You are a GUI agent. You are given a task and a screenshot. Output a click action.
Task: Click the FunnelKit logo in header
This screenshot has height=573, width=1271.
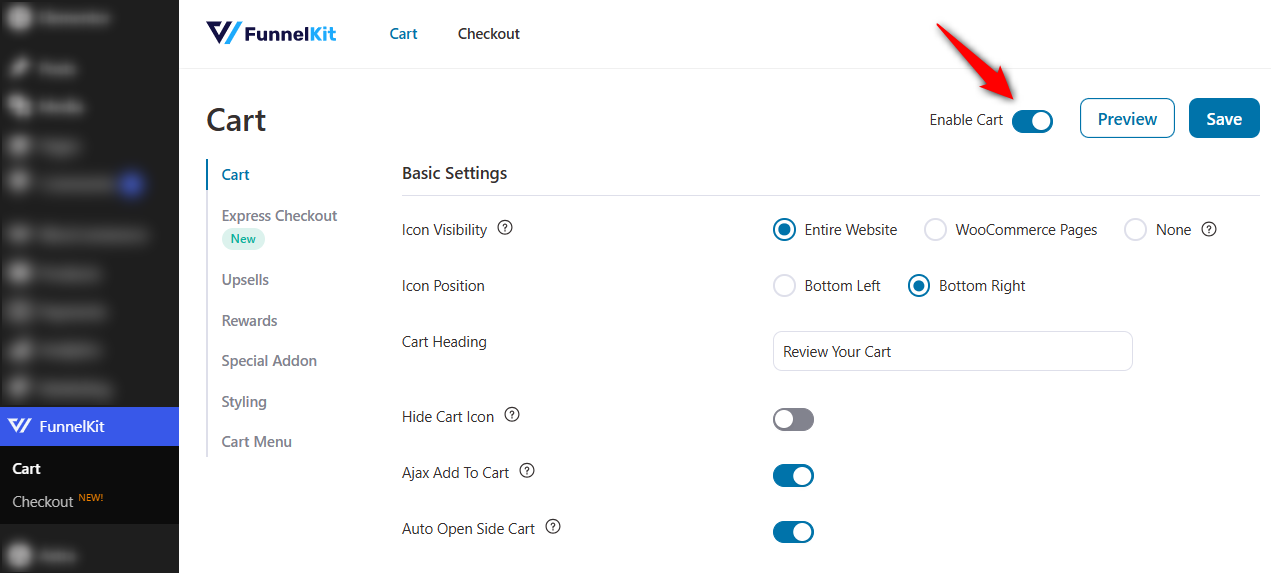point(271,33)
